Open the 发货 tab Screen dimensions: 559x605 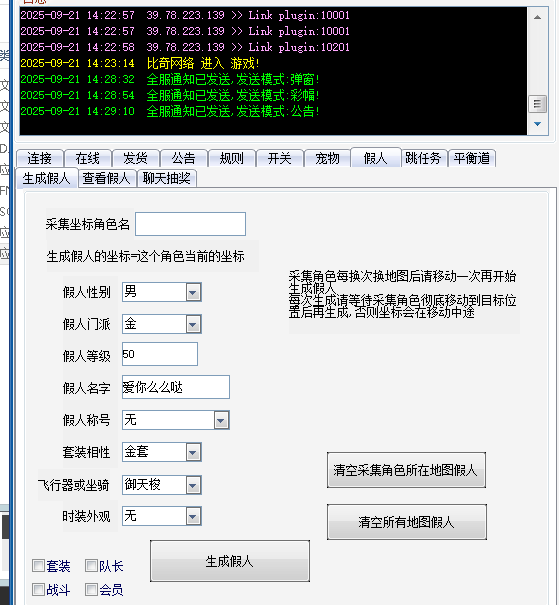(x=136, y=158)
